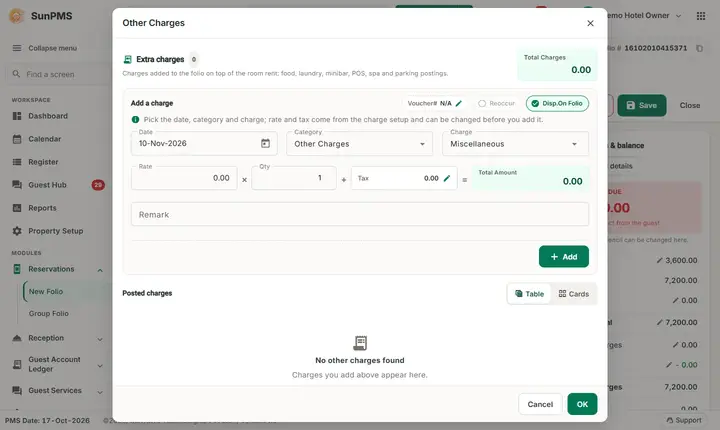Confirm with the OK button
The width and height of the screenshot is (720, 430).
pos(582,404)
